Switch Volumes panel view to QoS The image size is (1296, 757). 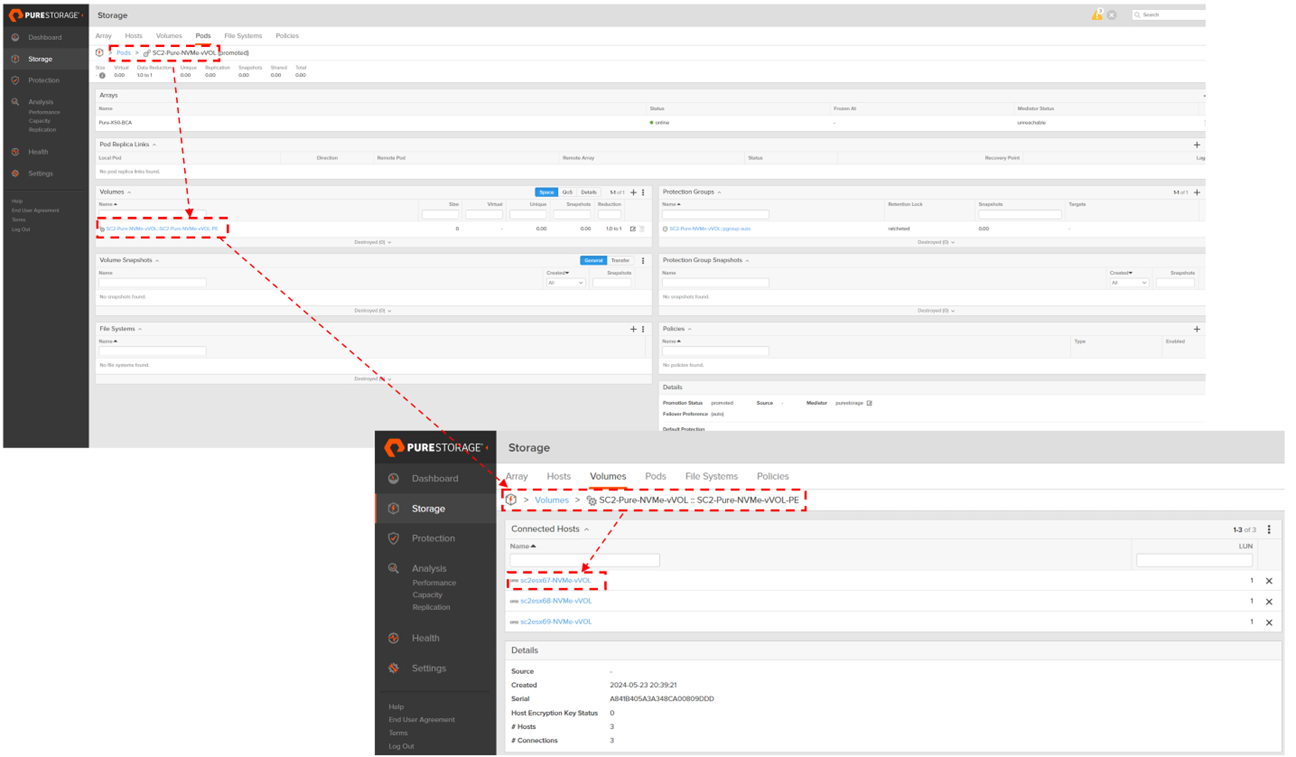point(567,192)
